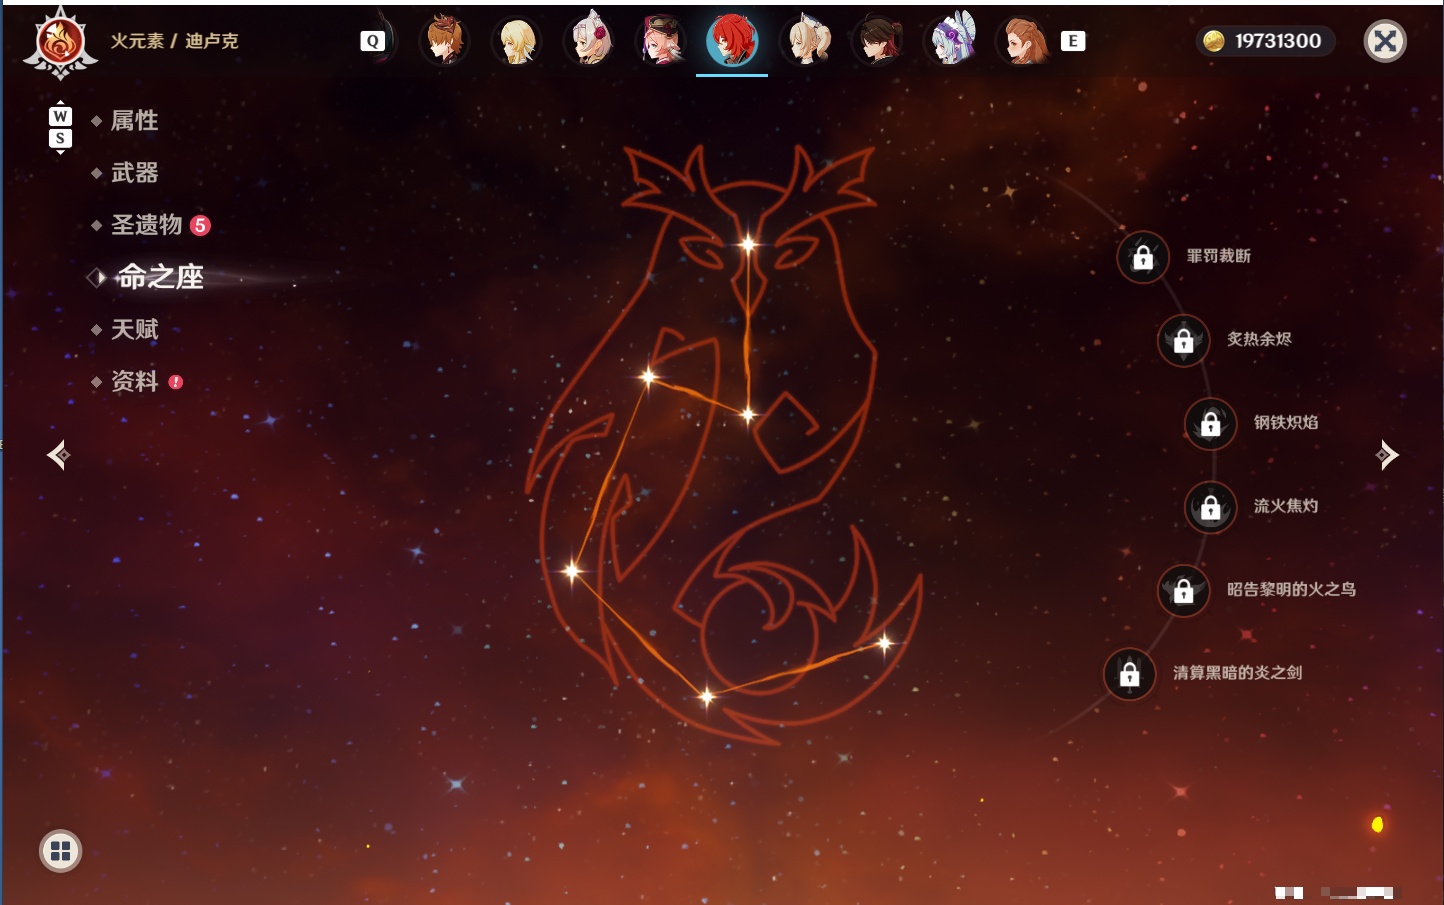The image size is (1444, 905).
Task: Open the 清算黑暗的炎之剑 constellation node
Action: (x=1130, y=674)
